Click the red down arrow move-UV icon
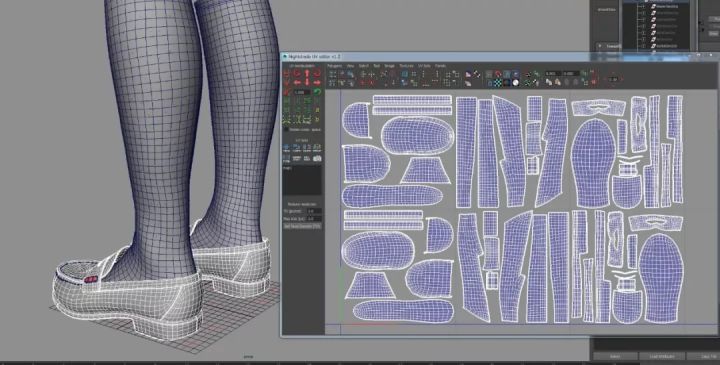Image resolution: width=720 pixels, height=365 pixels. (307, 83)
